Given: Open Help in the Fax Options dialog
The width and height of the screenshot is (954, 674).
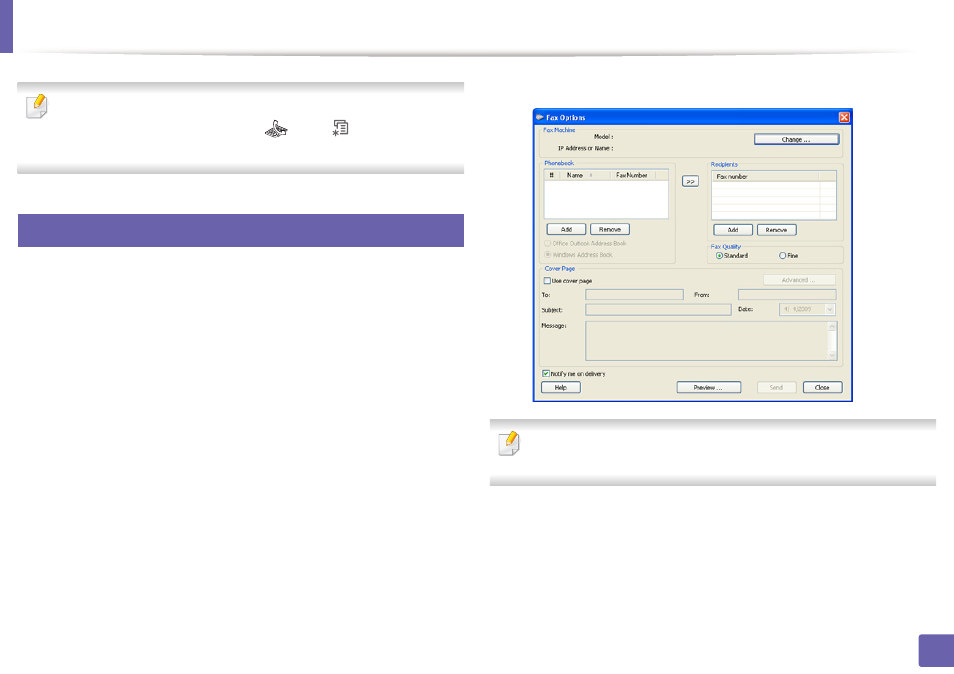Looking at the screenshot, I should (x=560, y=387).
